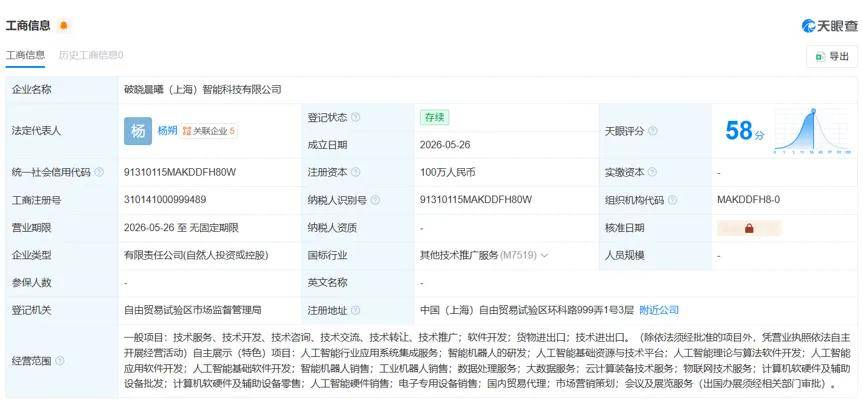Screen dimensions: 863x408
Task: Click the 存续 status badge
Action: [x=434, y=117]
